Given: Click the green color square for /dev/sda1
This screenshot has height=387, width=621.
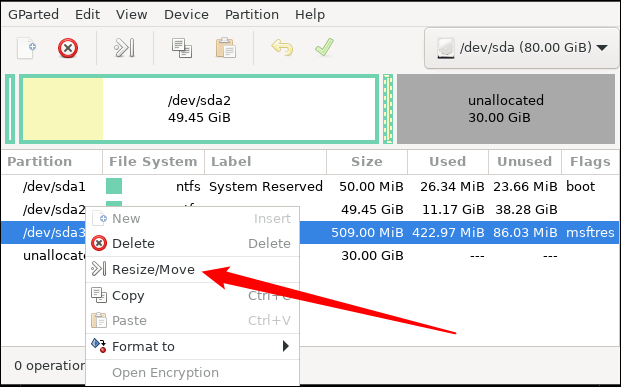Looking at the screenshot, I should [114, 186].
